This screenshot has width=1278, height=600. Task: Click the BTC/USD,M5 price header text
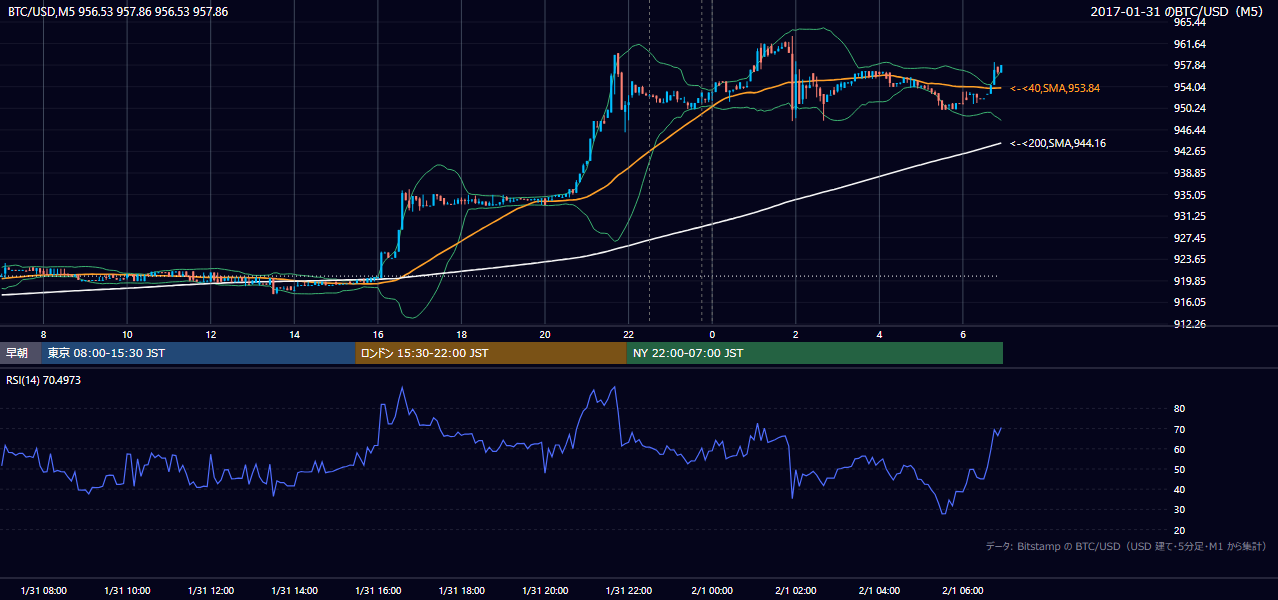(118, 12)
